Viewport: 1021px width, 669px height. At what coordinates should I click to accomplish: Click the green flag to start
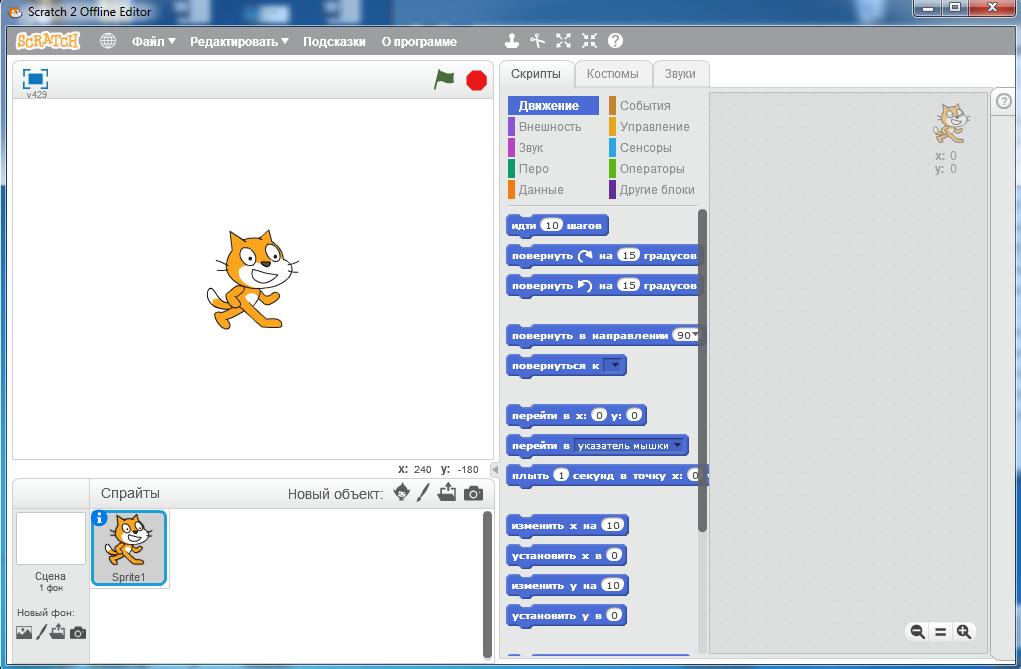(444, 79)
